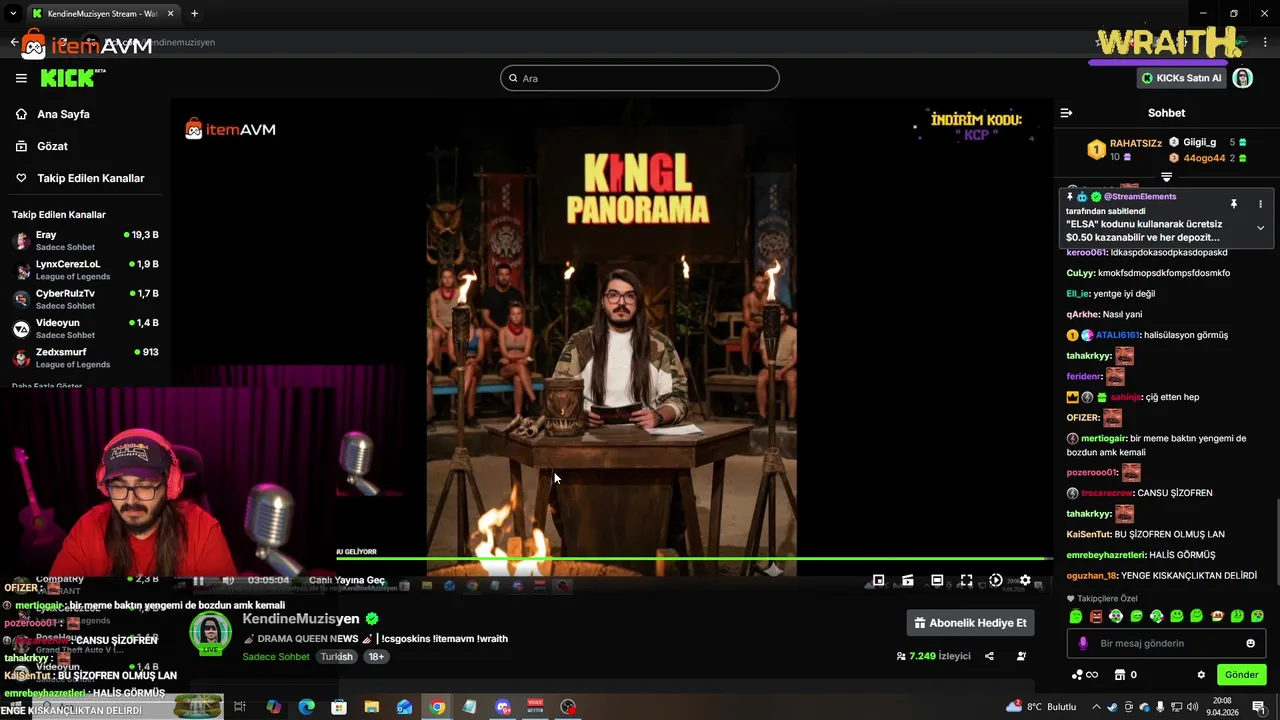The image size is (1280, 720).
Task: Focus the Ara search field
Action: 640,78
